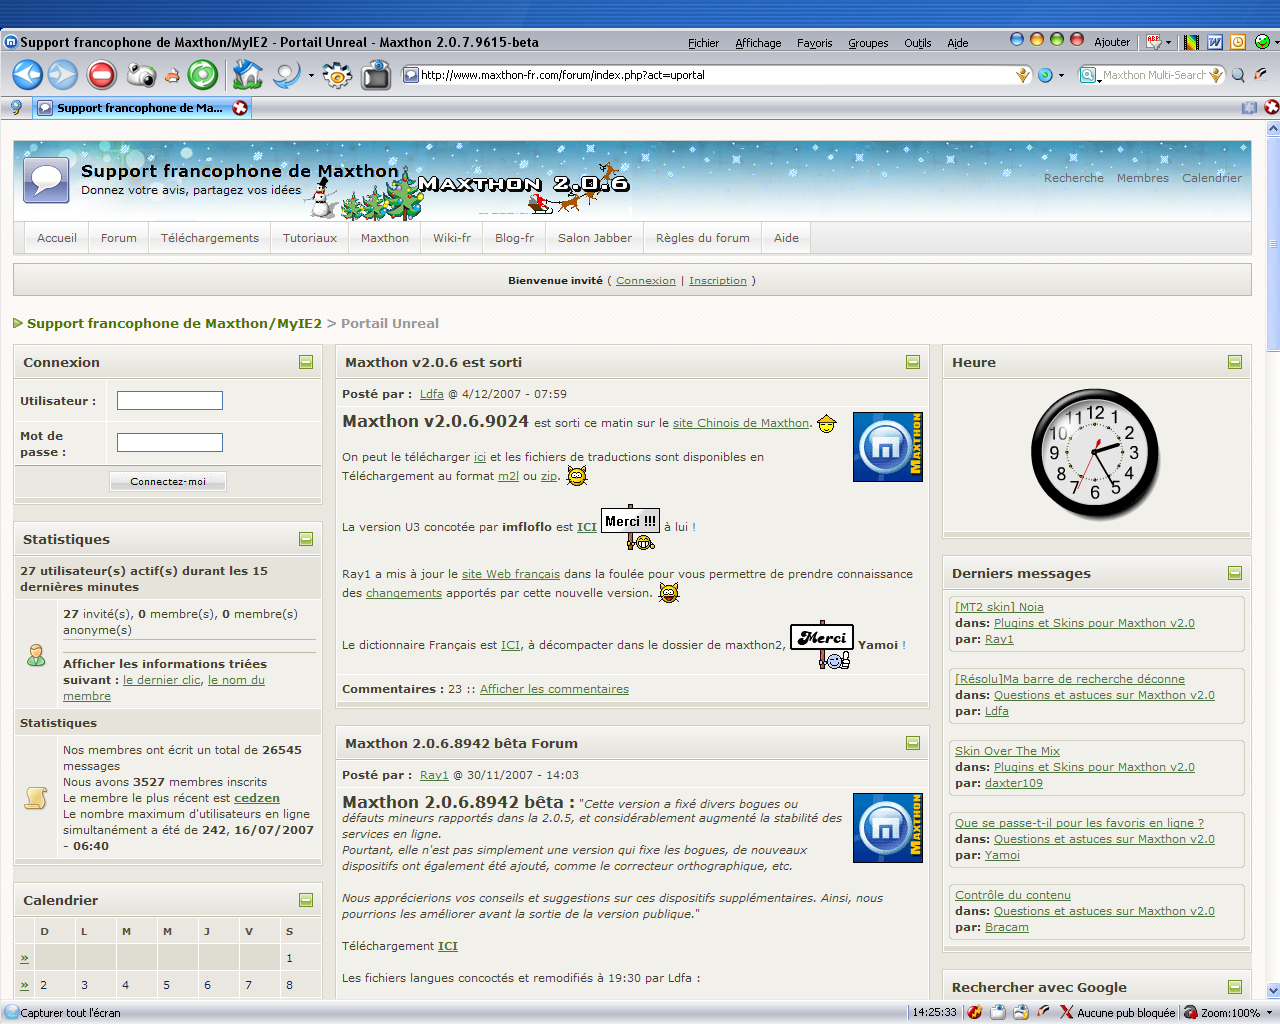Open the Outils menu
The height and width of the screenshot is (1024, 1280).
[x=917, y=43]
